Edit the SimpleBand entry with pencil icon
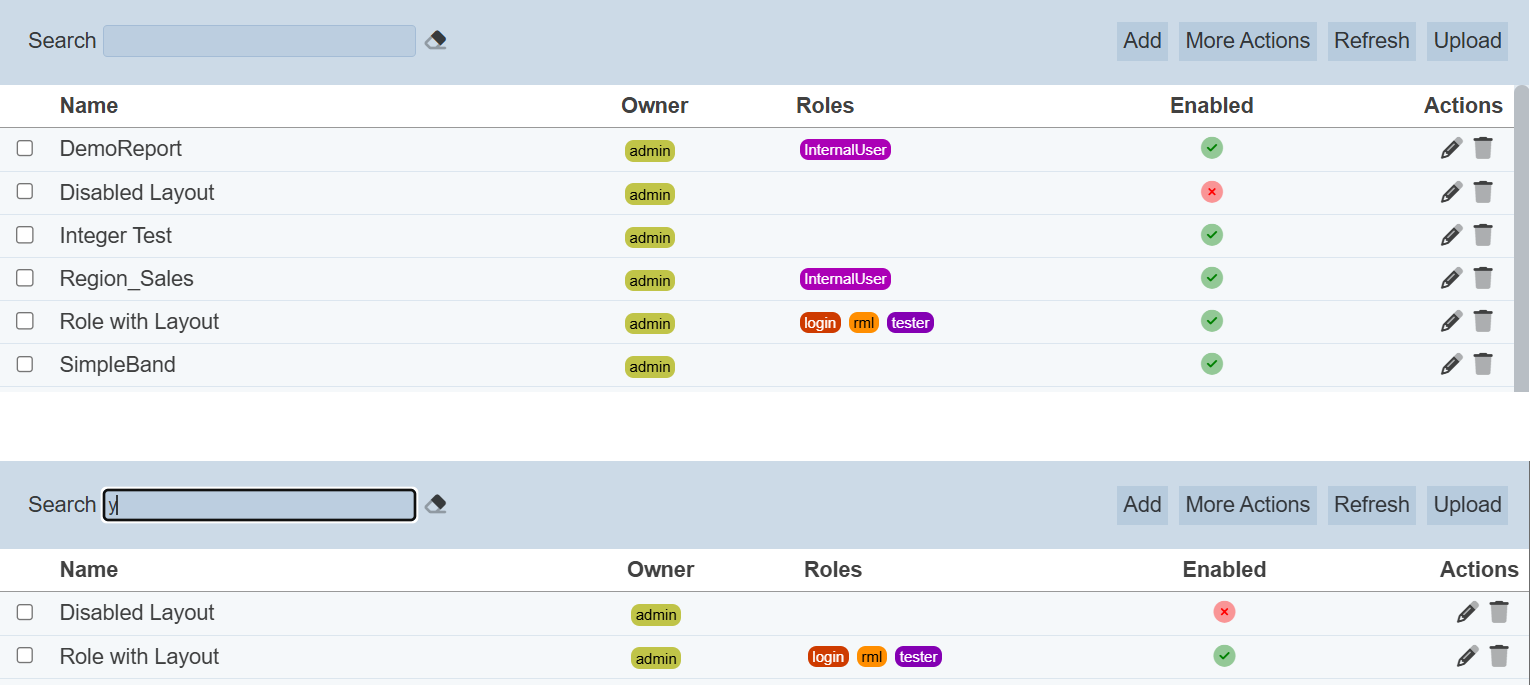This screenshot has height=685, width=1530. 1451,365
